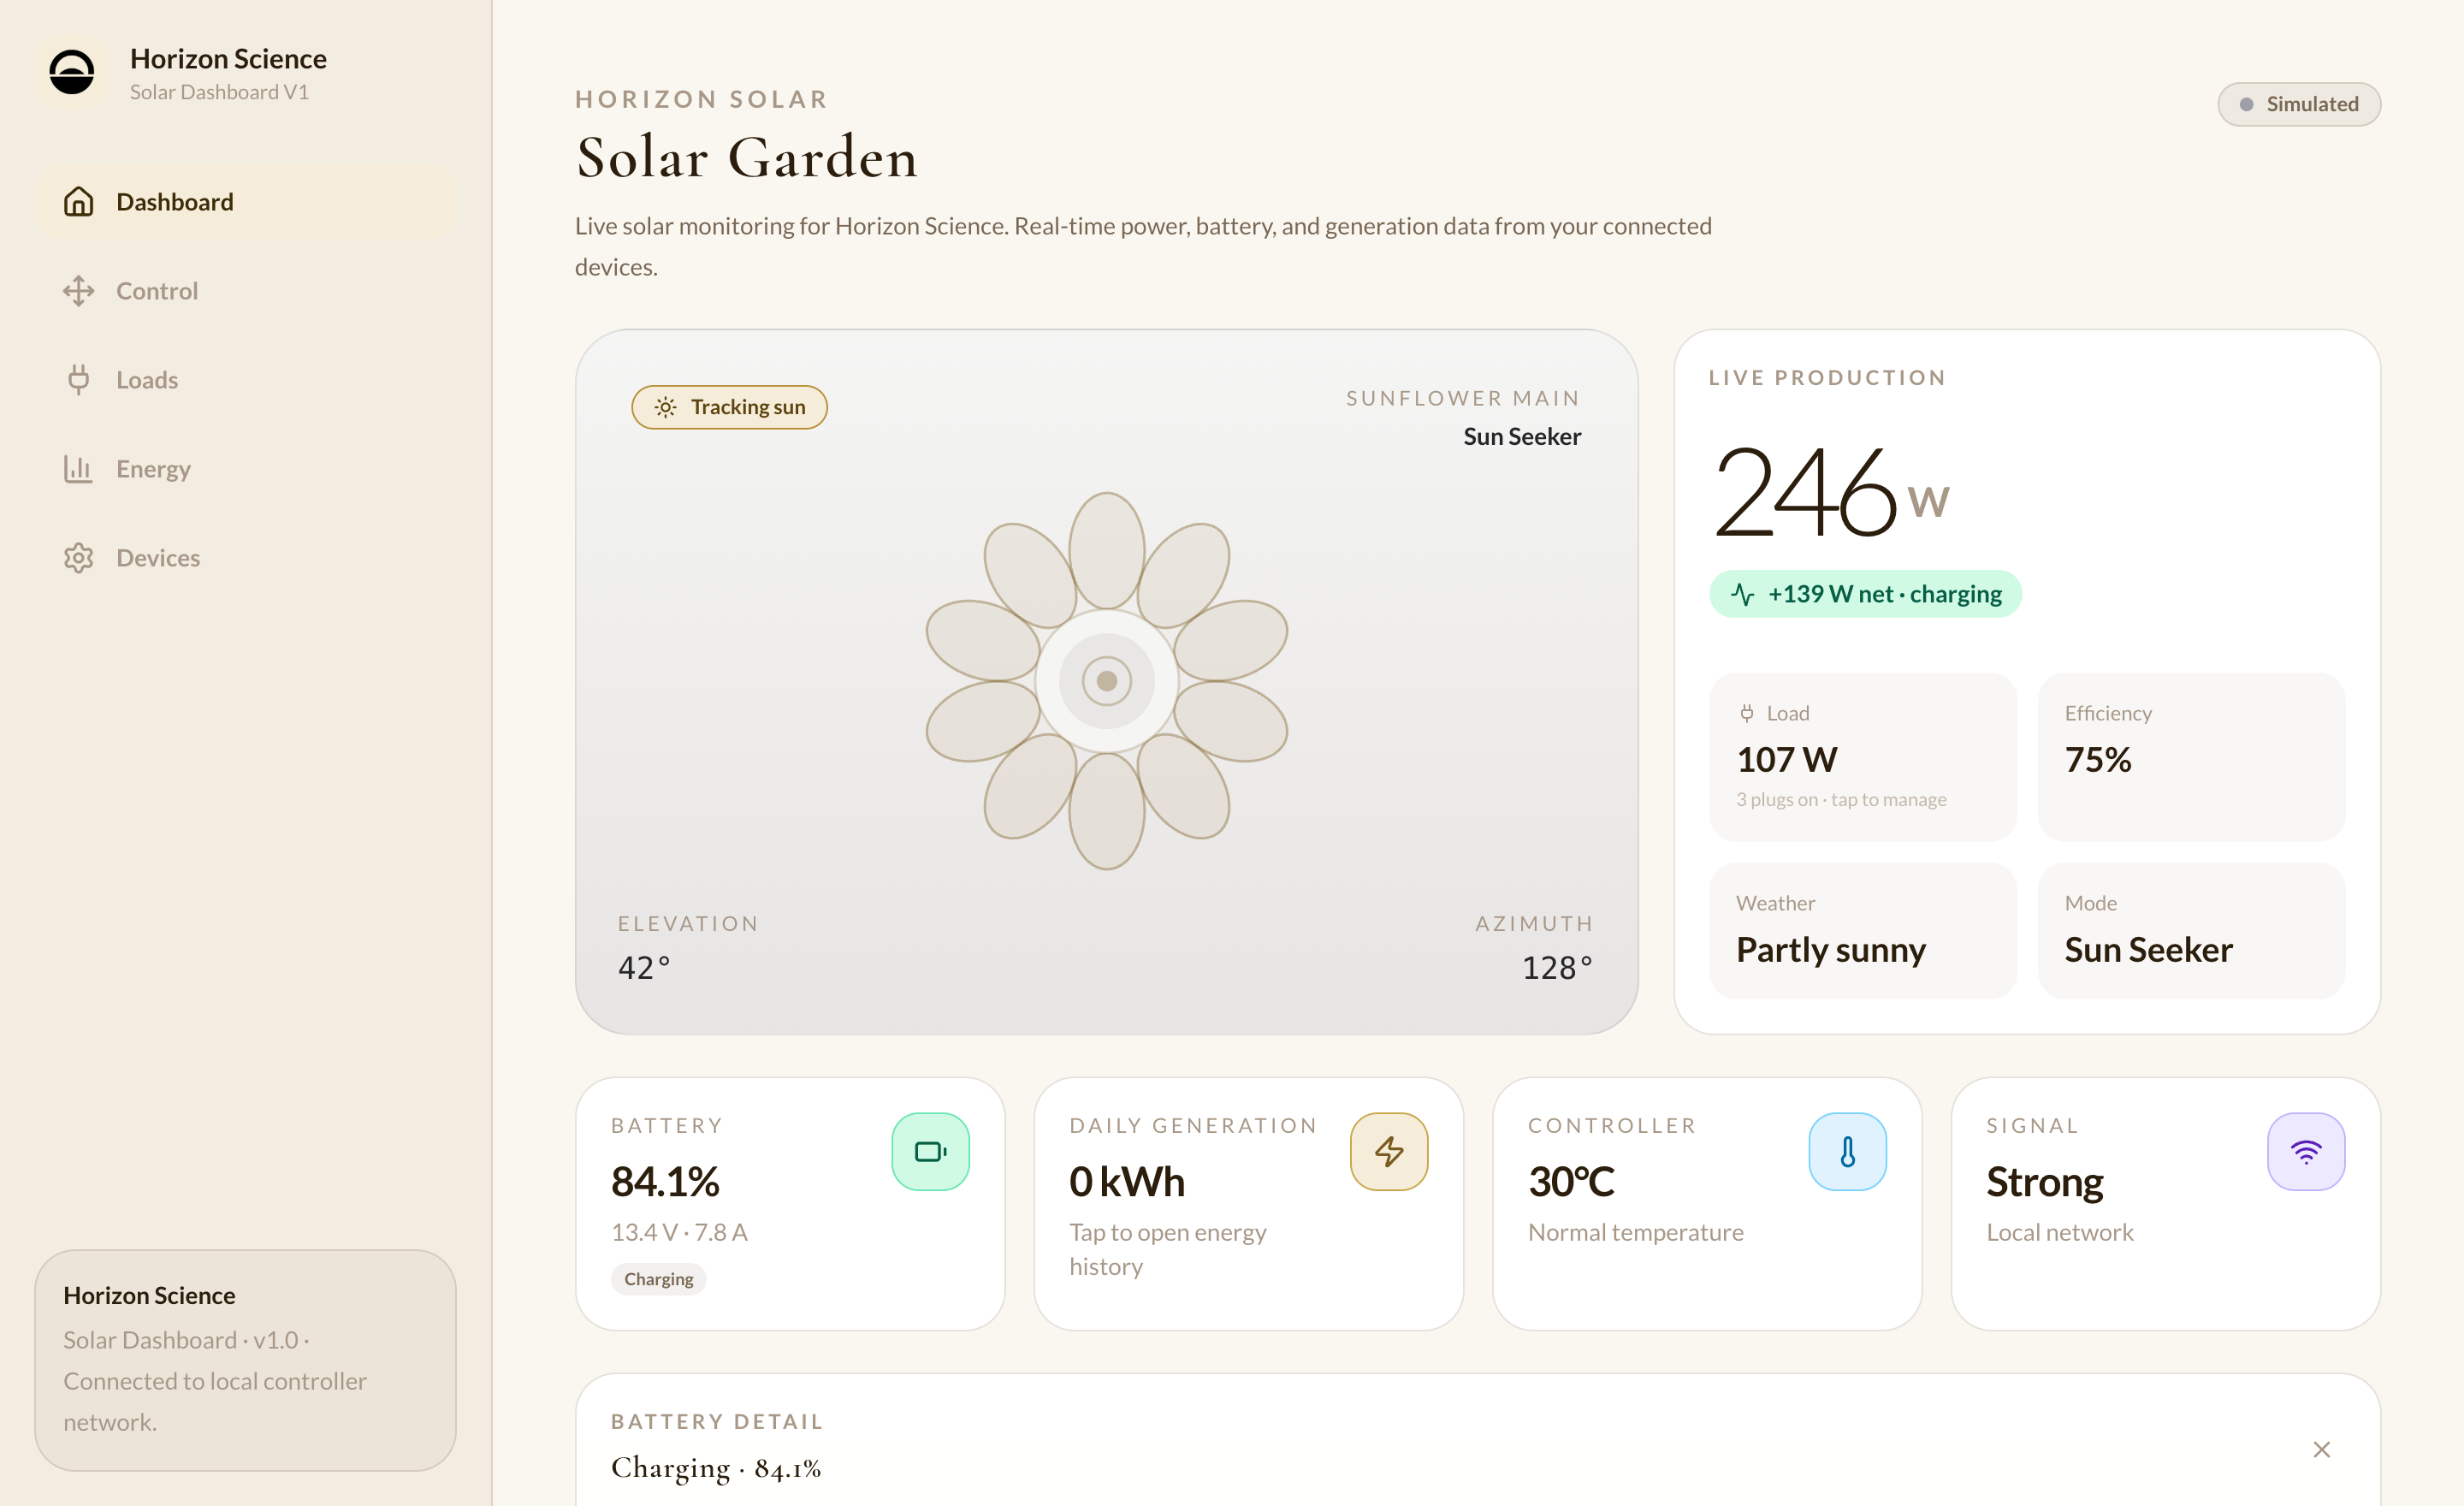2464x1506 pixels.
Task: Click the plug icon beside Load
Action: [x=1747, y=713]
